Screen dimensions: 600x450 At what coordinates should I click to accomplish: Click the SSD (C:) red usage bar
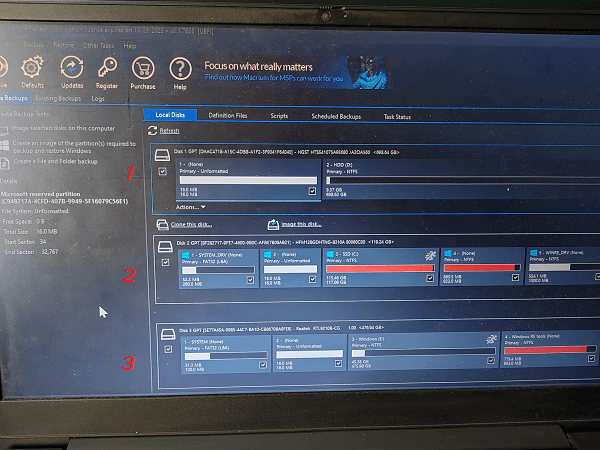pos(380,268)
